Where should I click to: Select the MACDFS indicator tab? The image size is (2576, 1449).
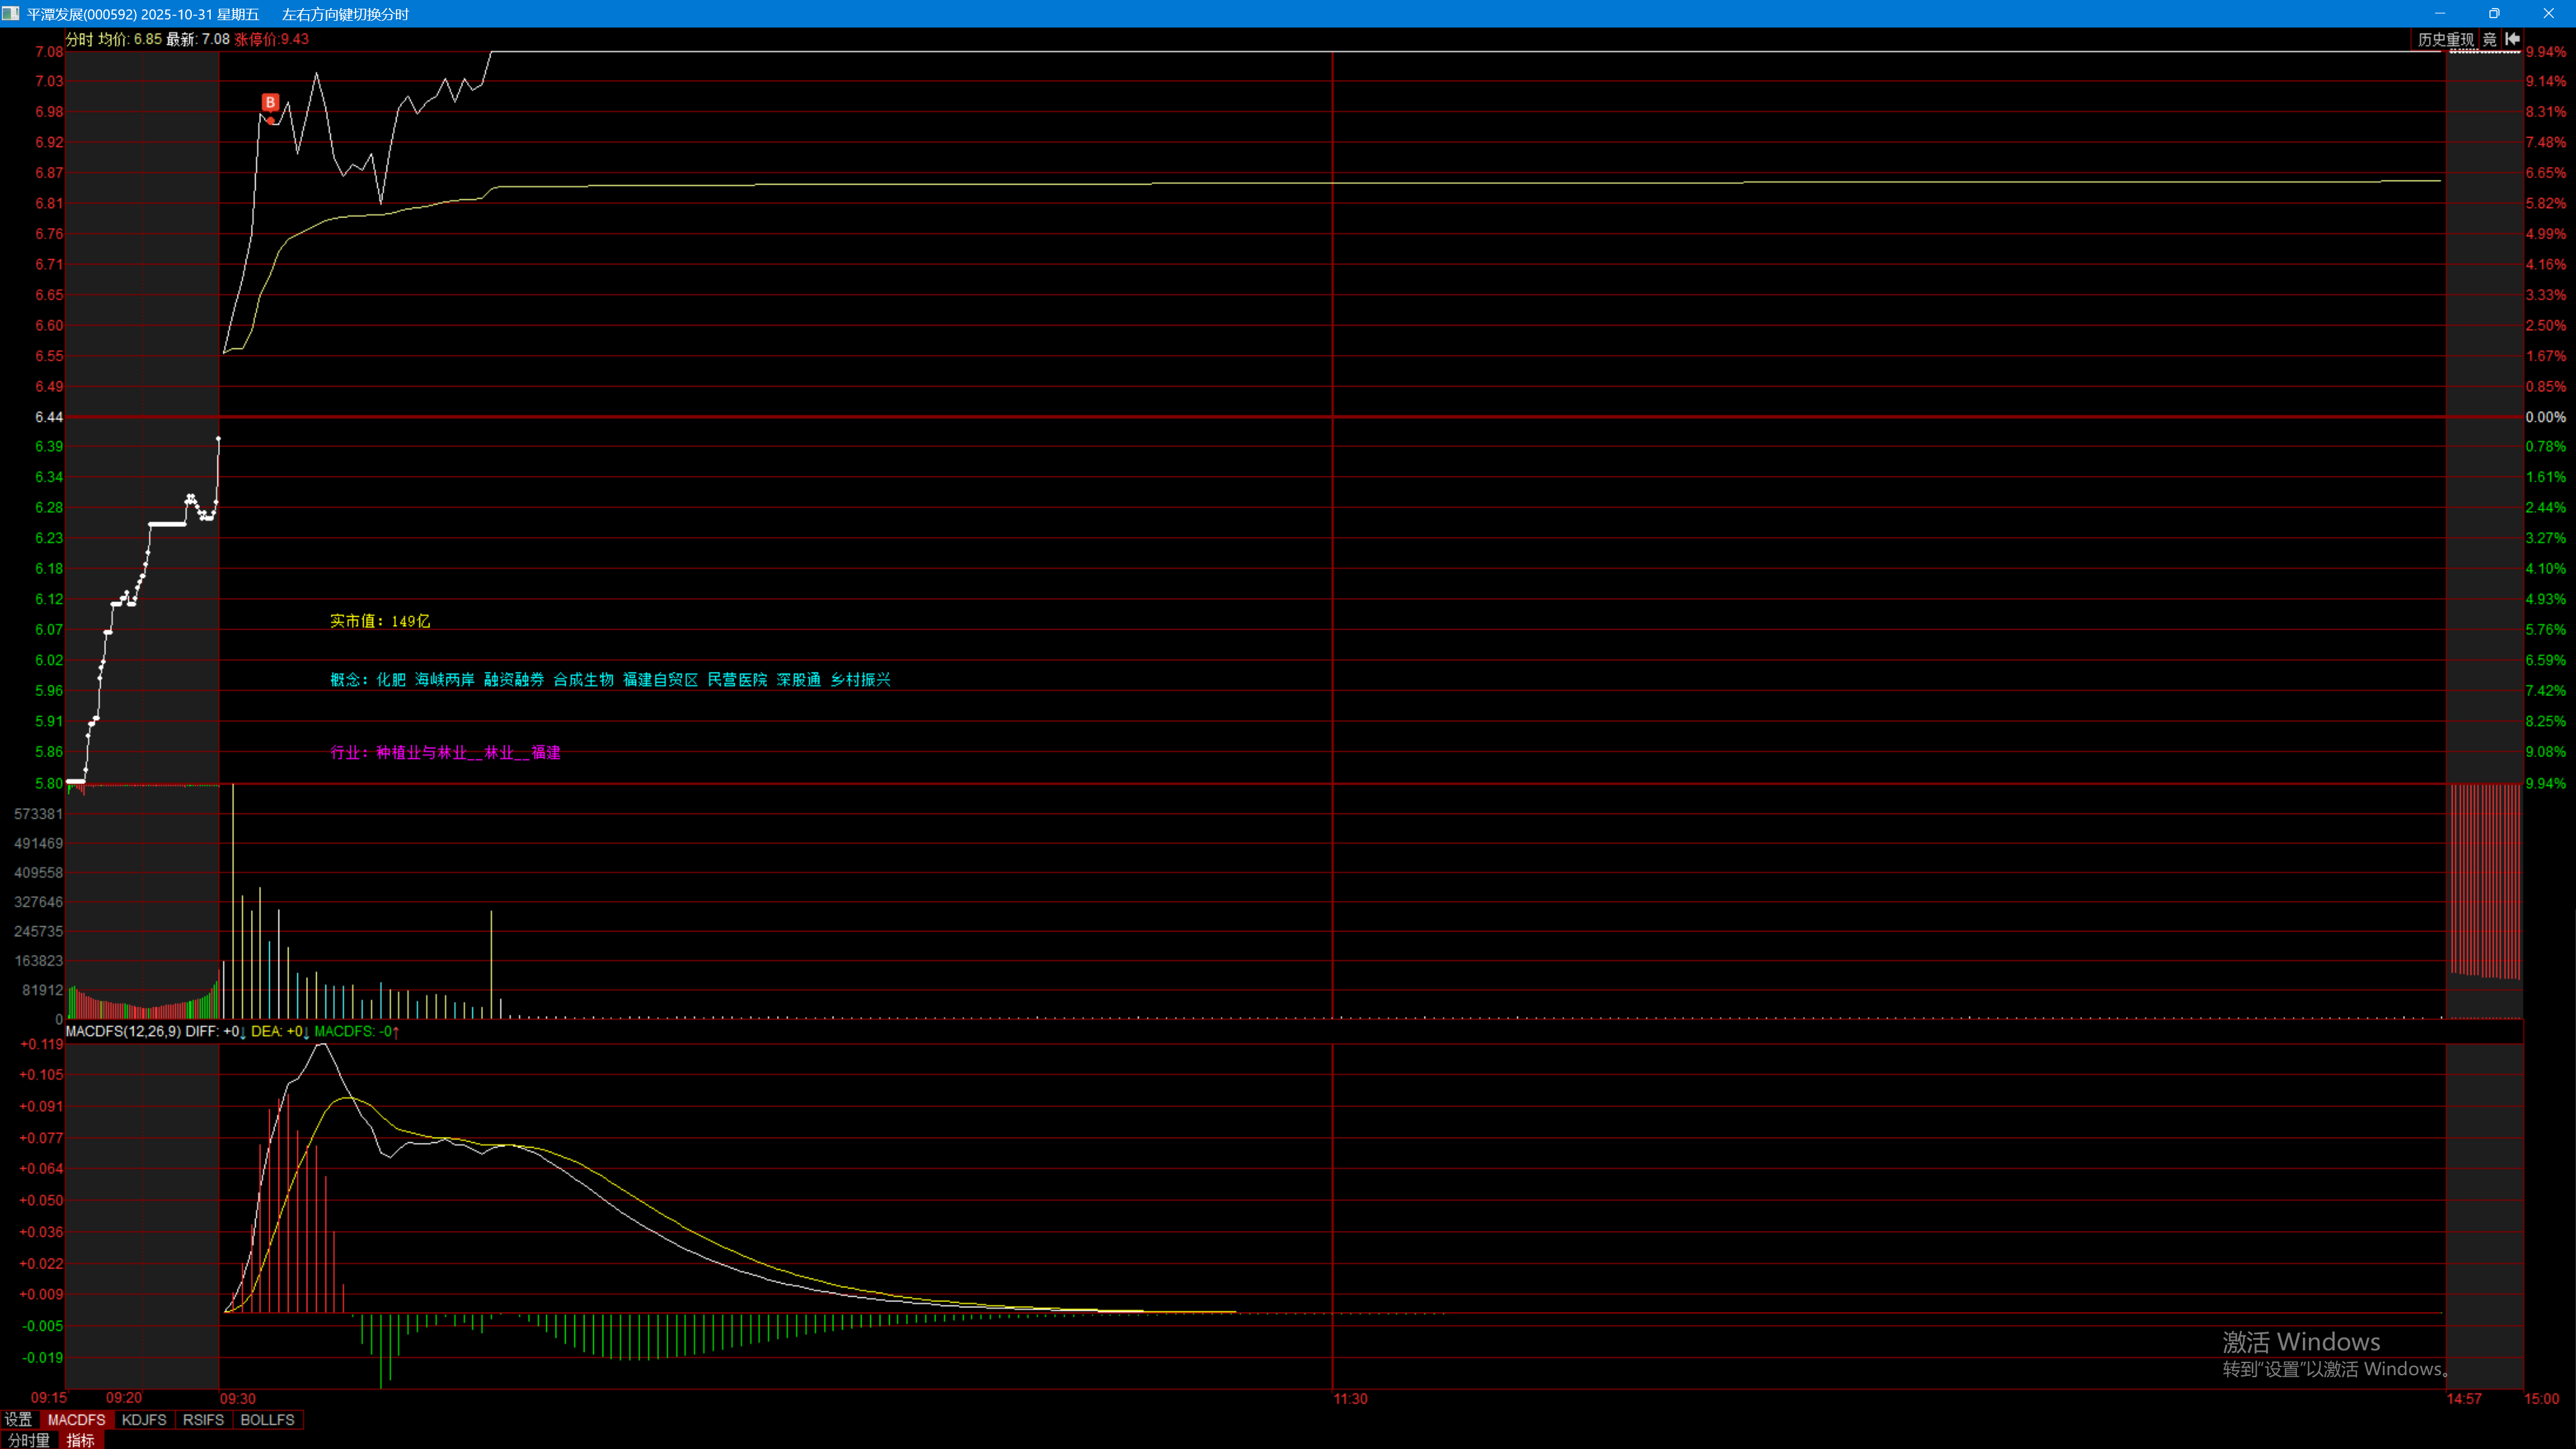click(x=76, y=1420)
